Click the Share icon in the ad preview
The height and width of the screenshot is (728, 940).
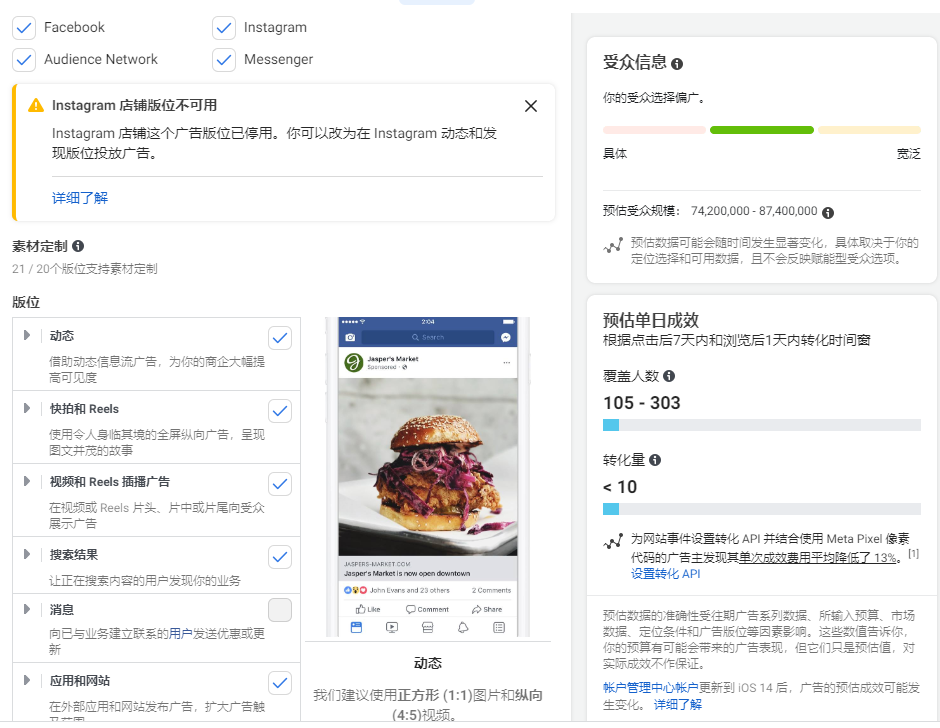tap(478, 609)
